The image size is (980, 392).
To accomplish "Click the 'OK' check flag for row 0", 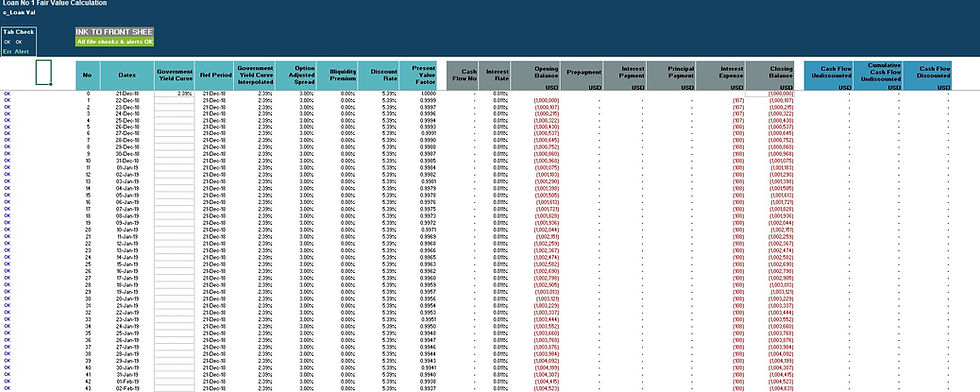I will (8, 93).
